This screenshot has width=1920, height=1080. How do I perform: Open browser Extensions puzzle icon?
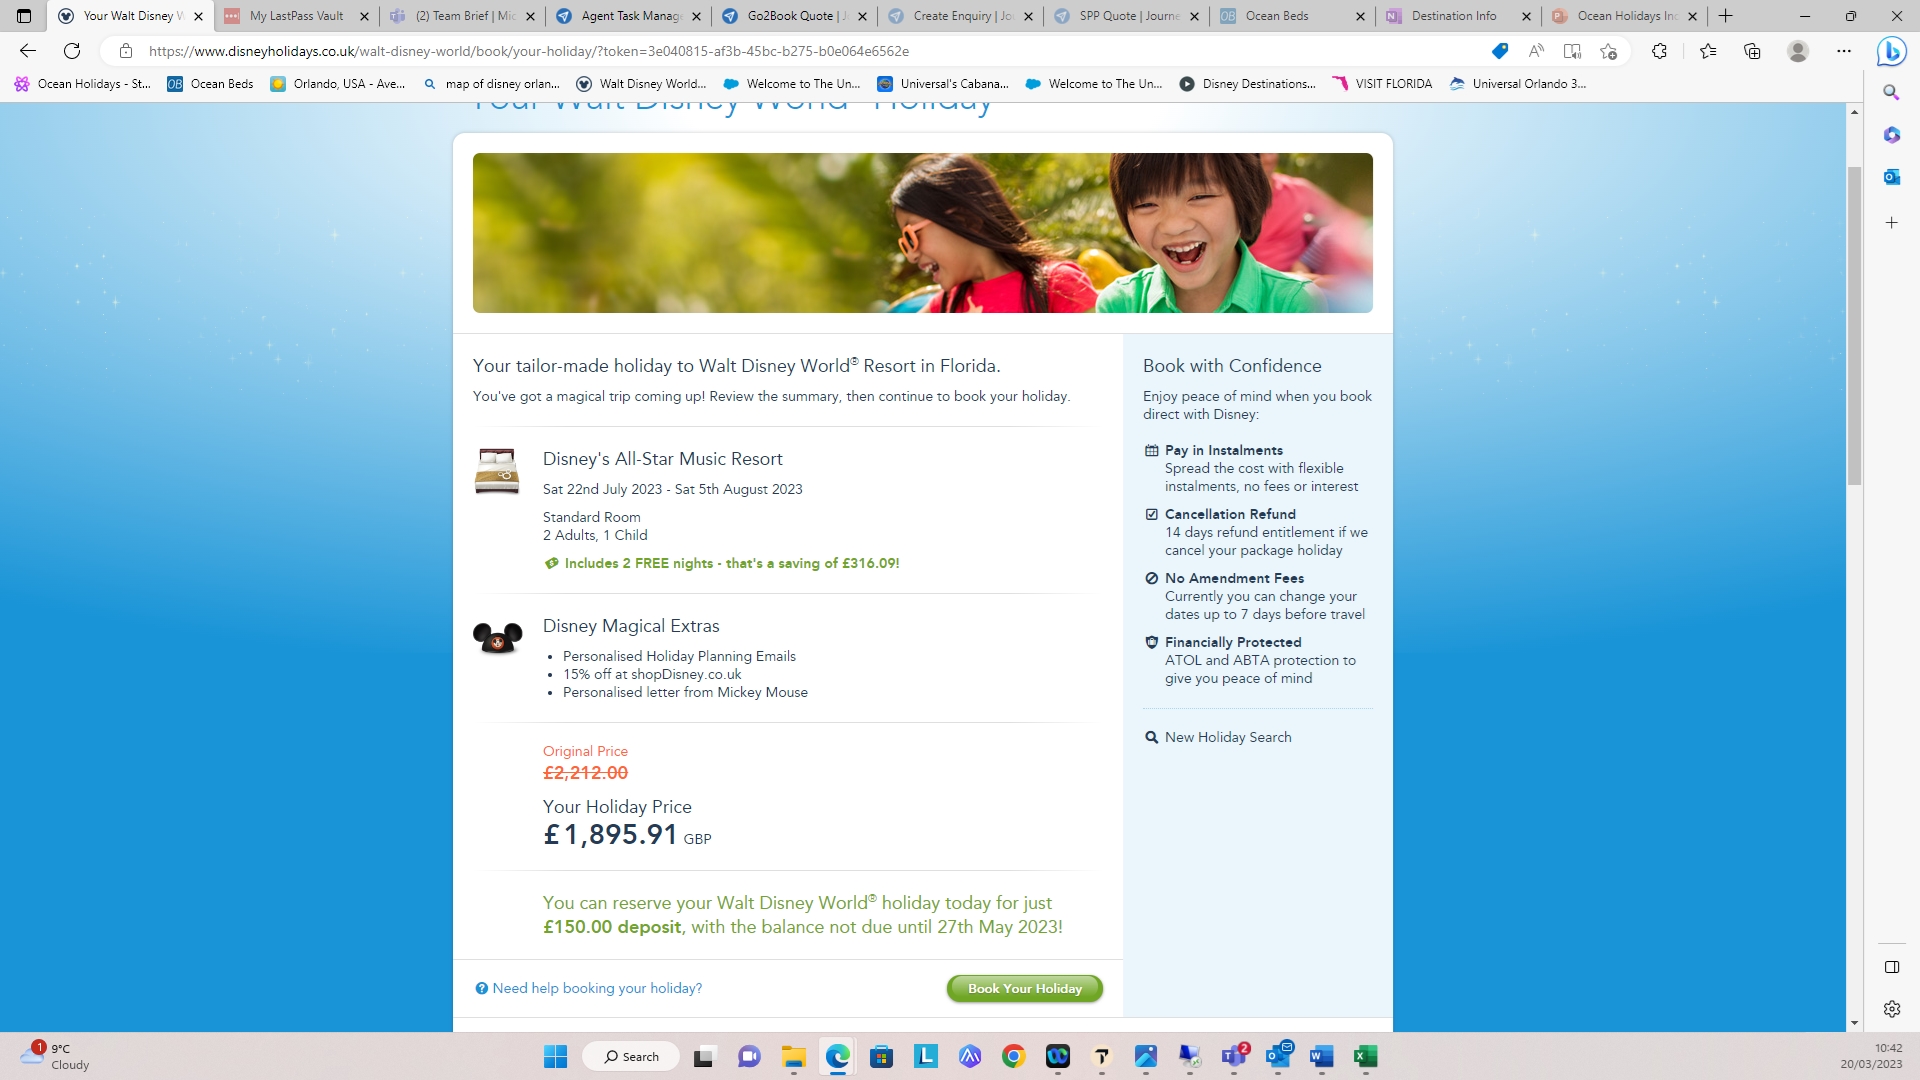(1659, 51)
